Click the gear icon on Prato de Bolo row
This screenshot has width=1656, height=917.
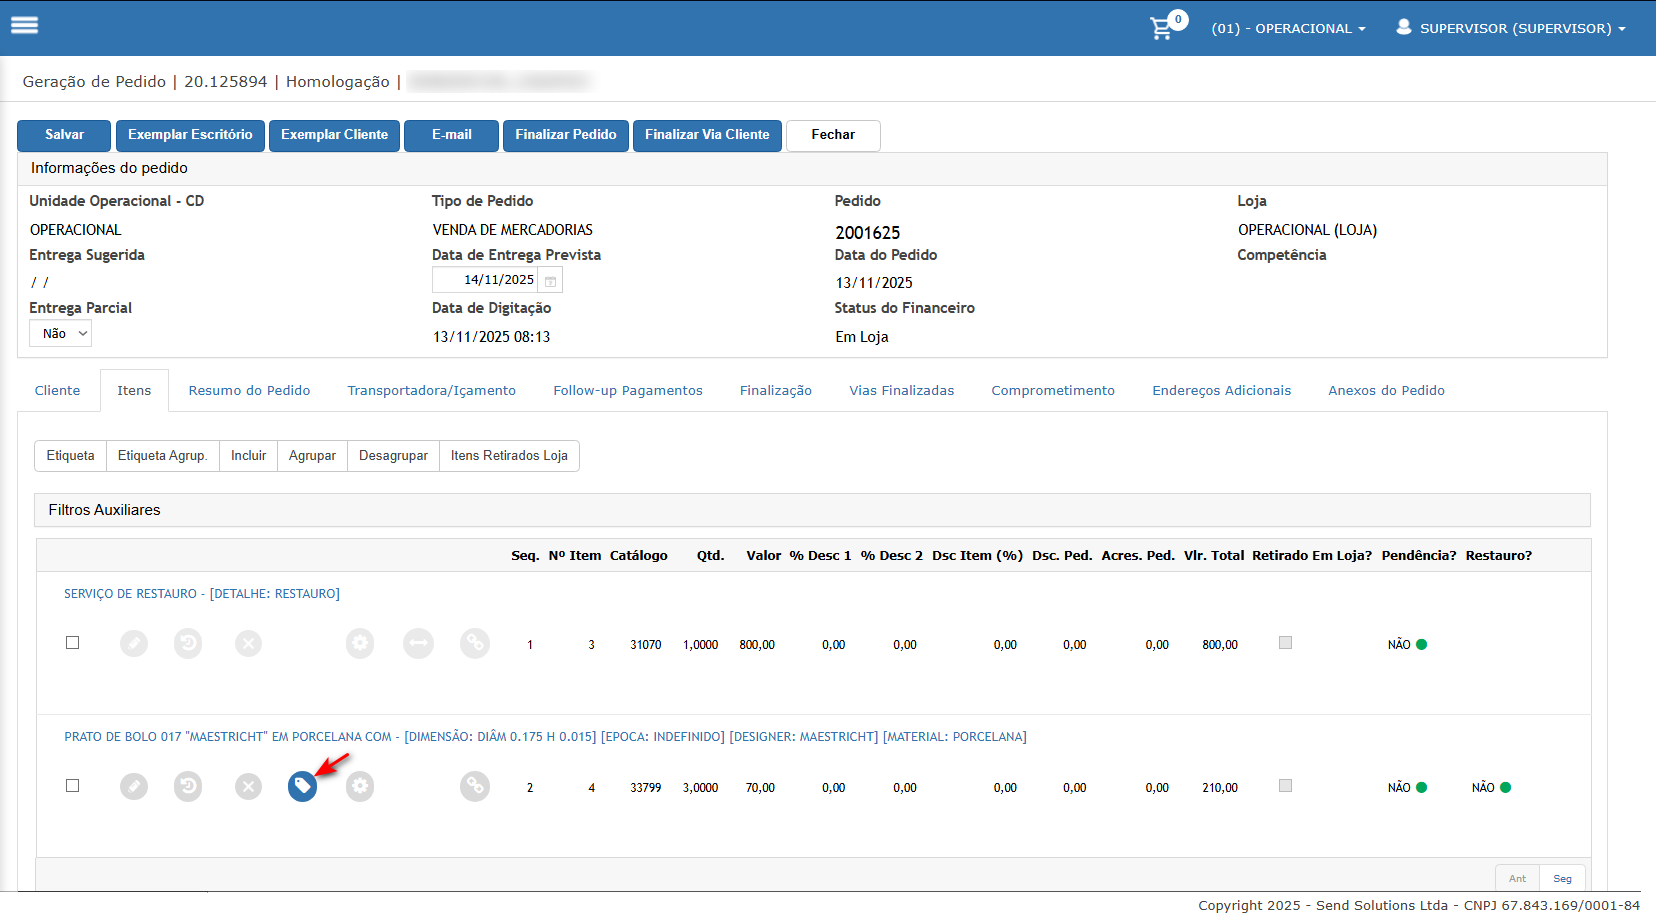pos(360,787)
